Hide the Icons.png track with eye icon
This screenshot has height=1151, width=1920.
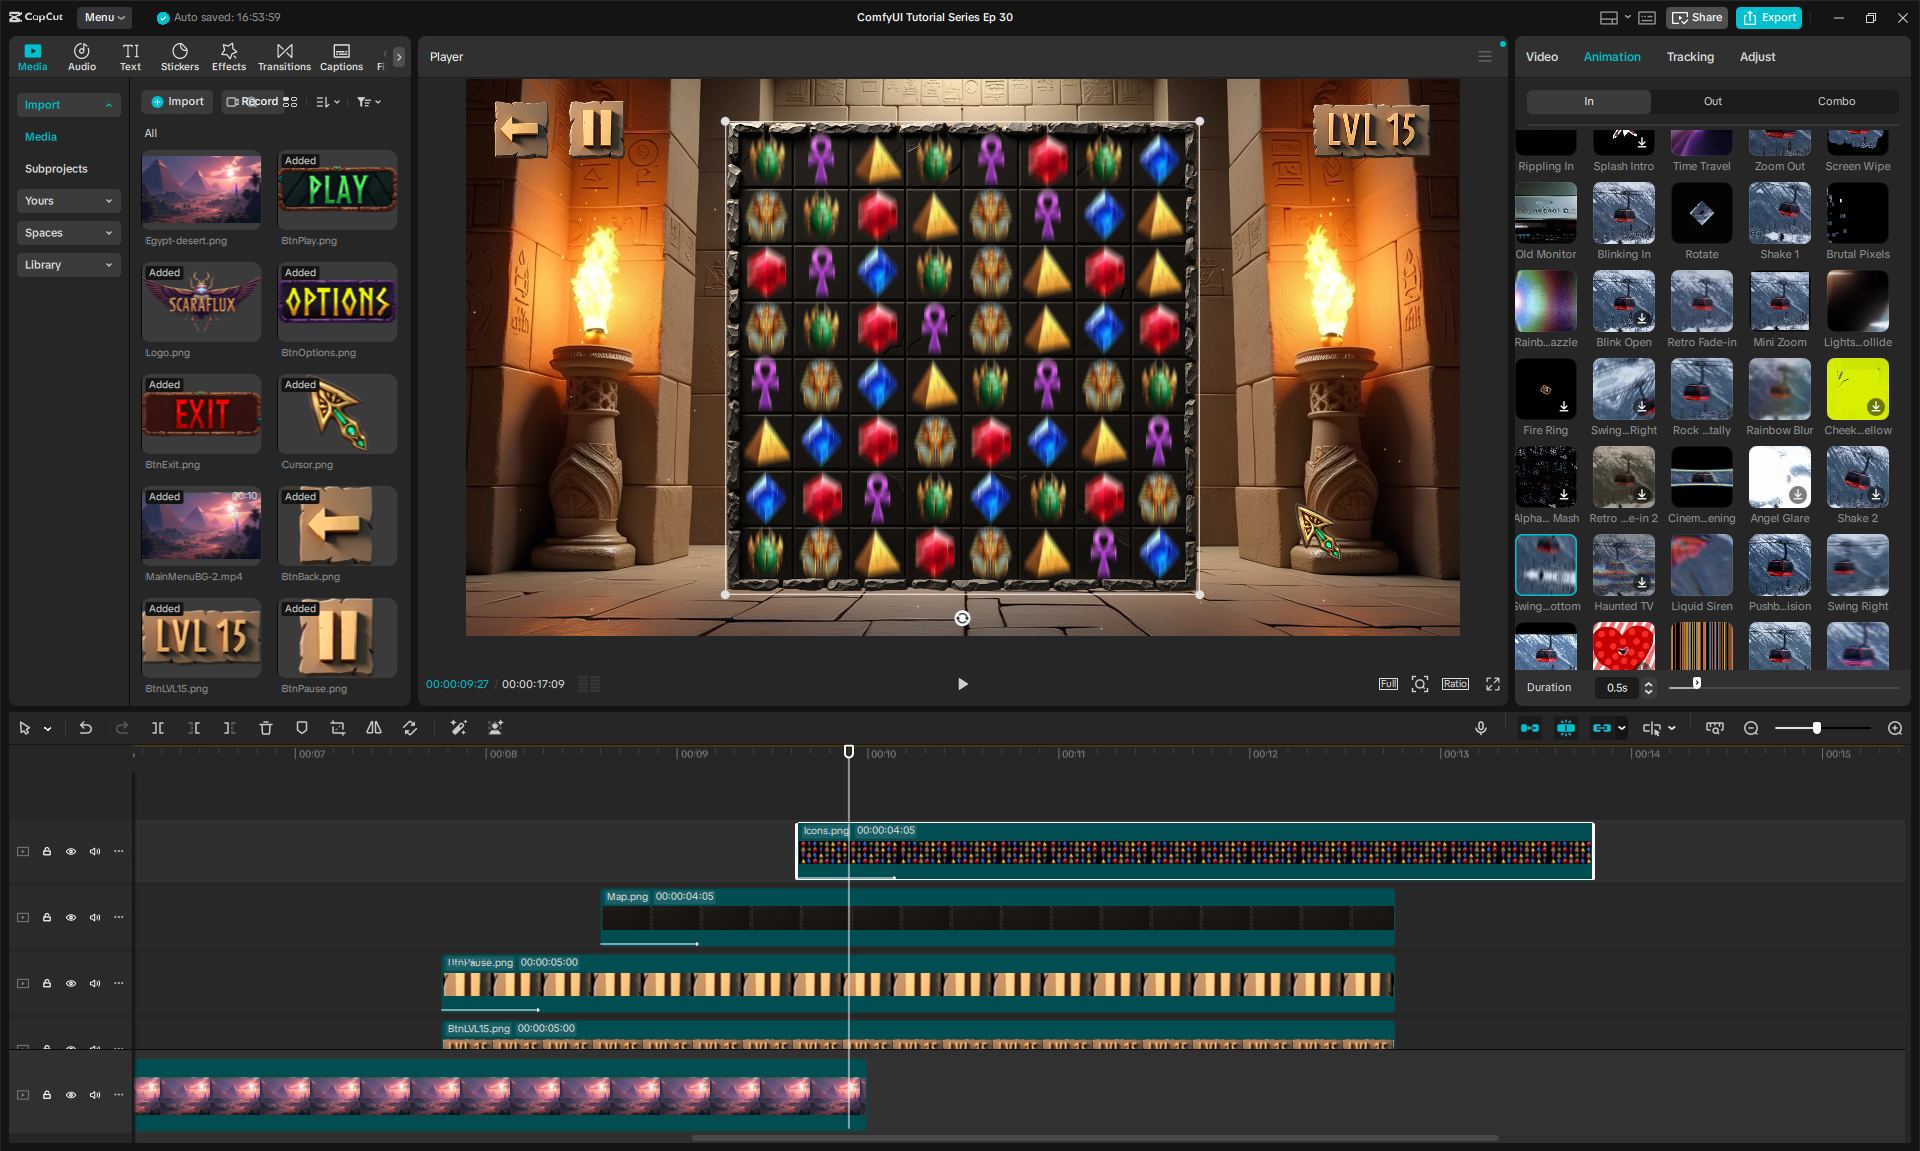tap(71, 852)
